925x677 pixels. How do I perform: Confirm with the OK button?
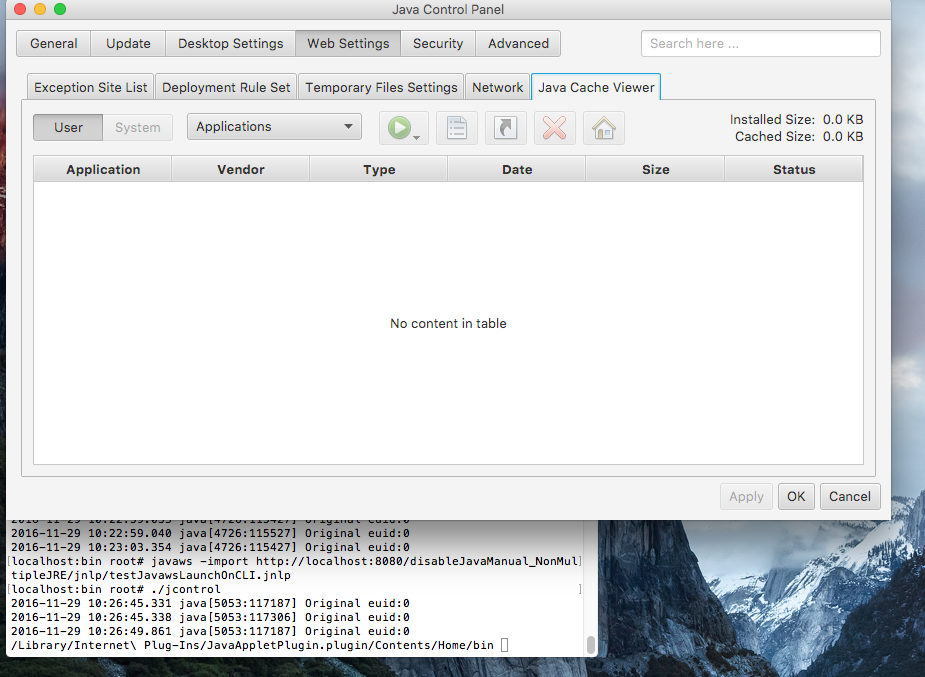coord(796,497)
